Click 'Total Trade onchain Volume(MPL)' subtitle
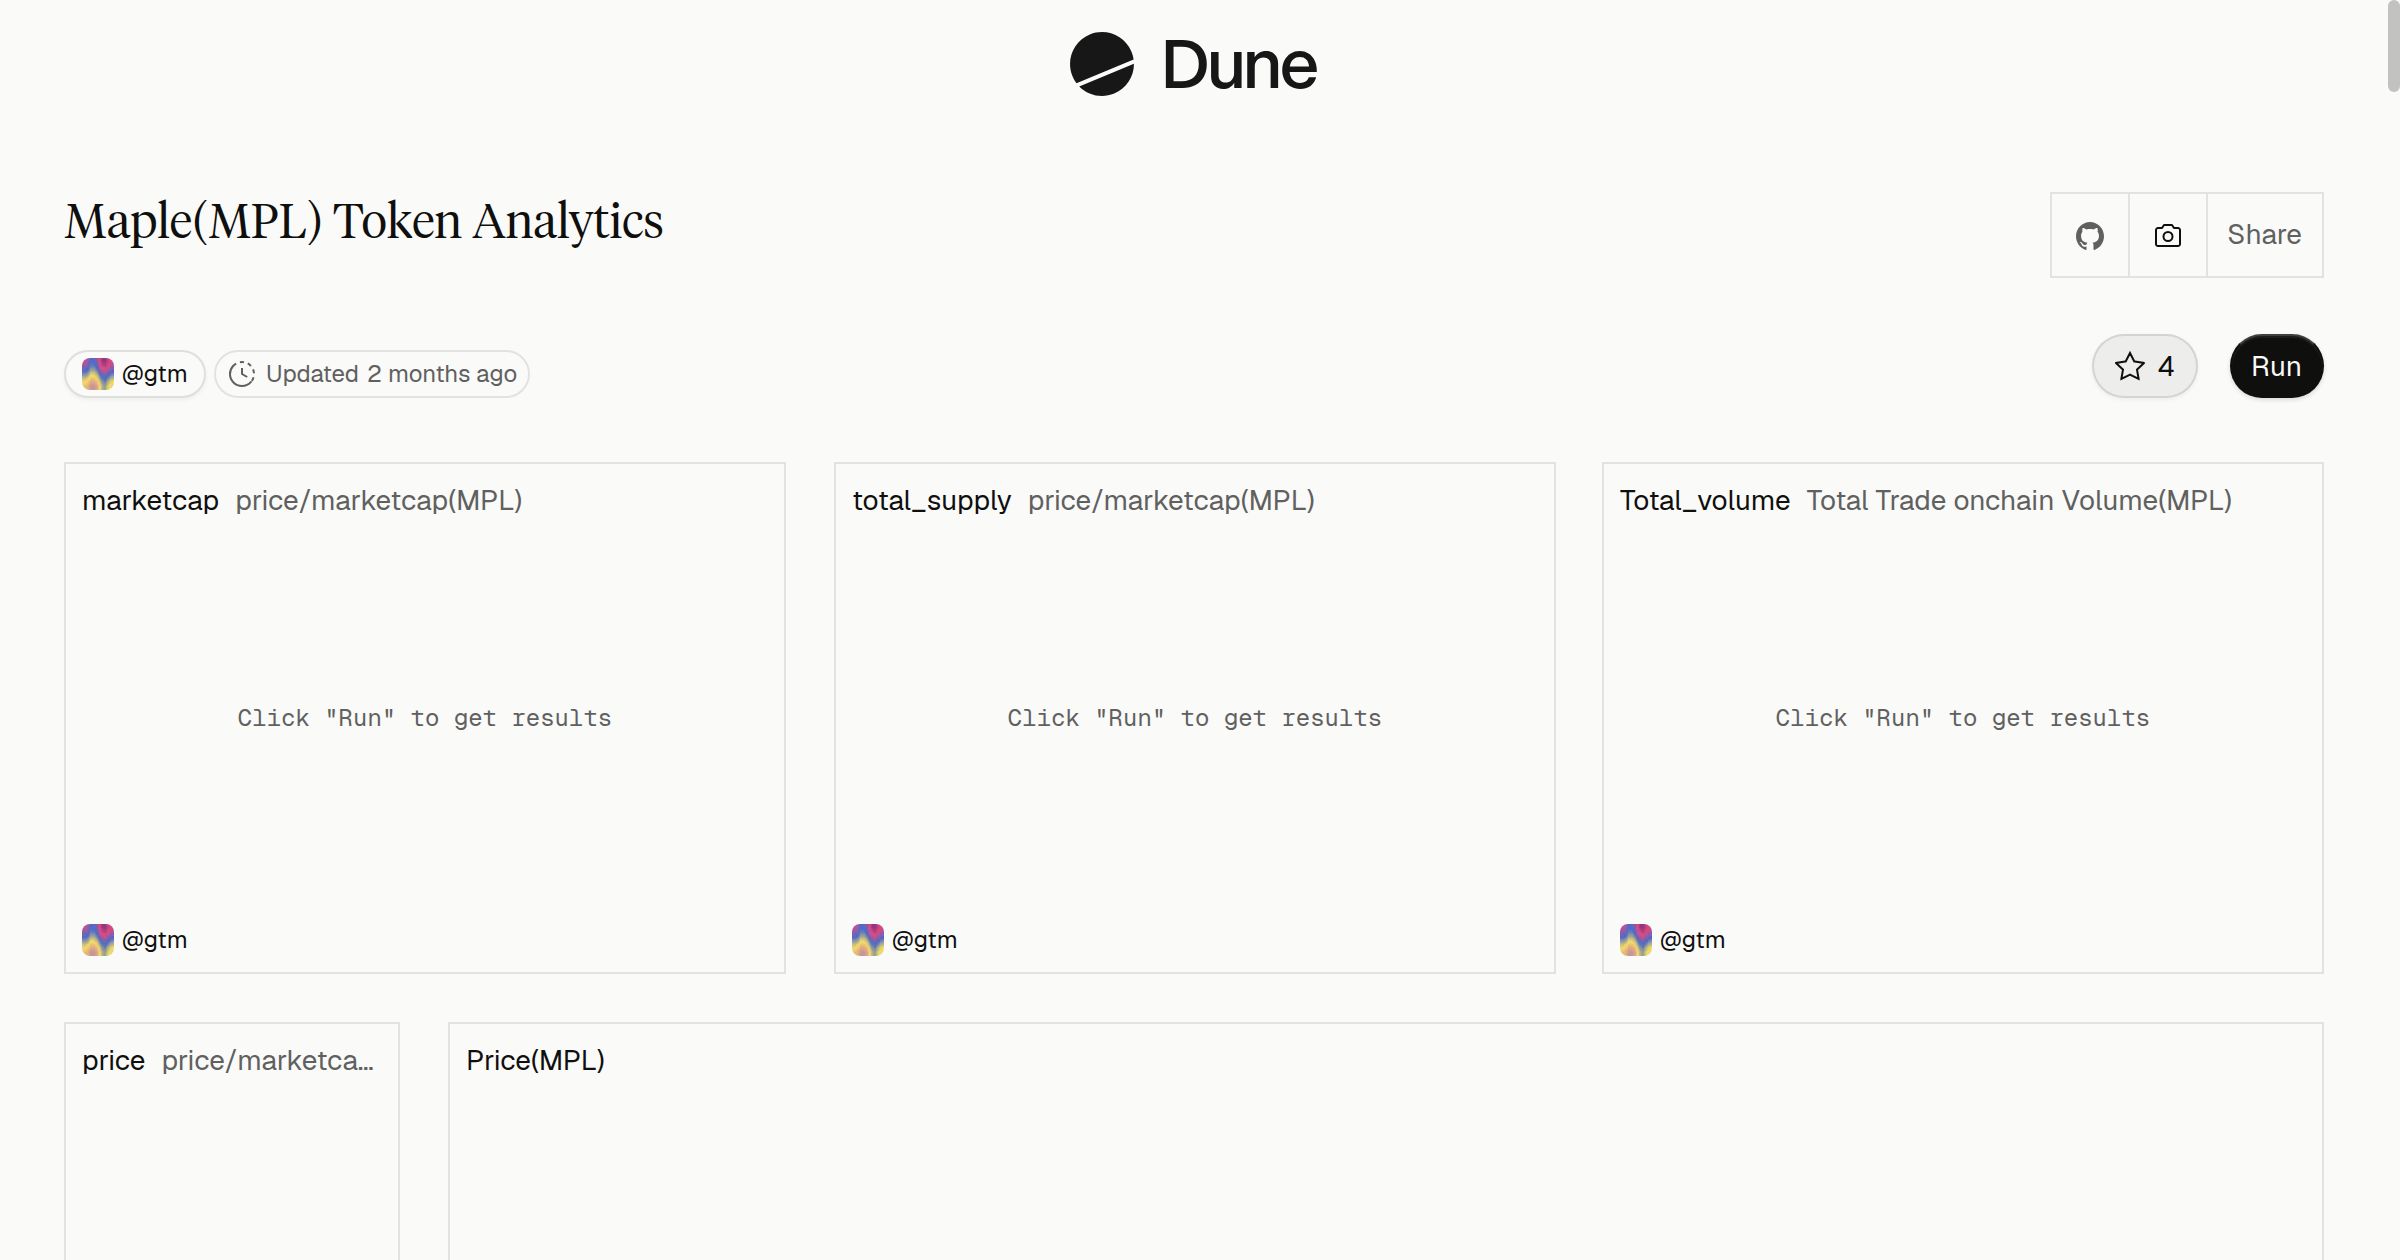This screenshot has height=1260, width=2400. [2019, 500]
